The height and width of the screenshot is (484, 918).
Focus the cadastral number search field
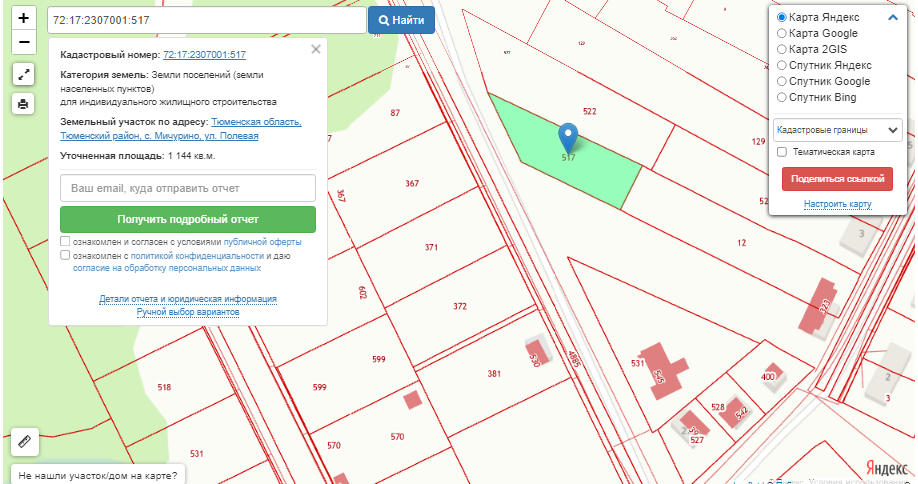click(x=207, y=20)
